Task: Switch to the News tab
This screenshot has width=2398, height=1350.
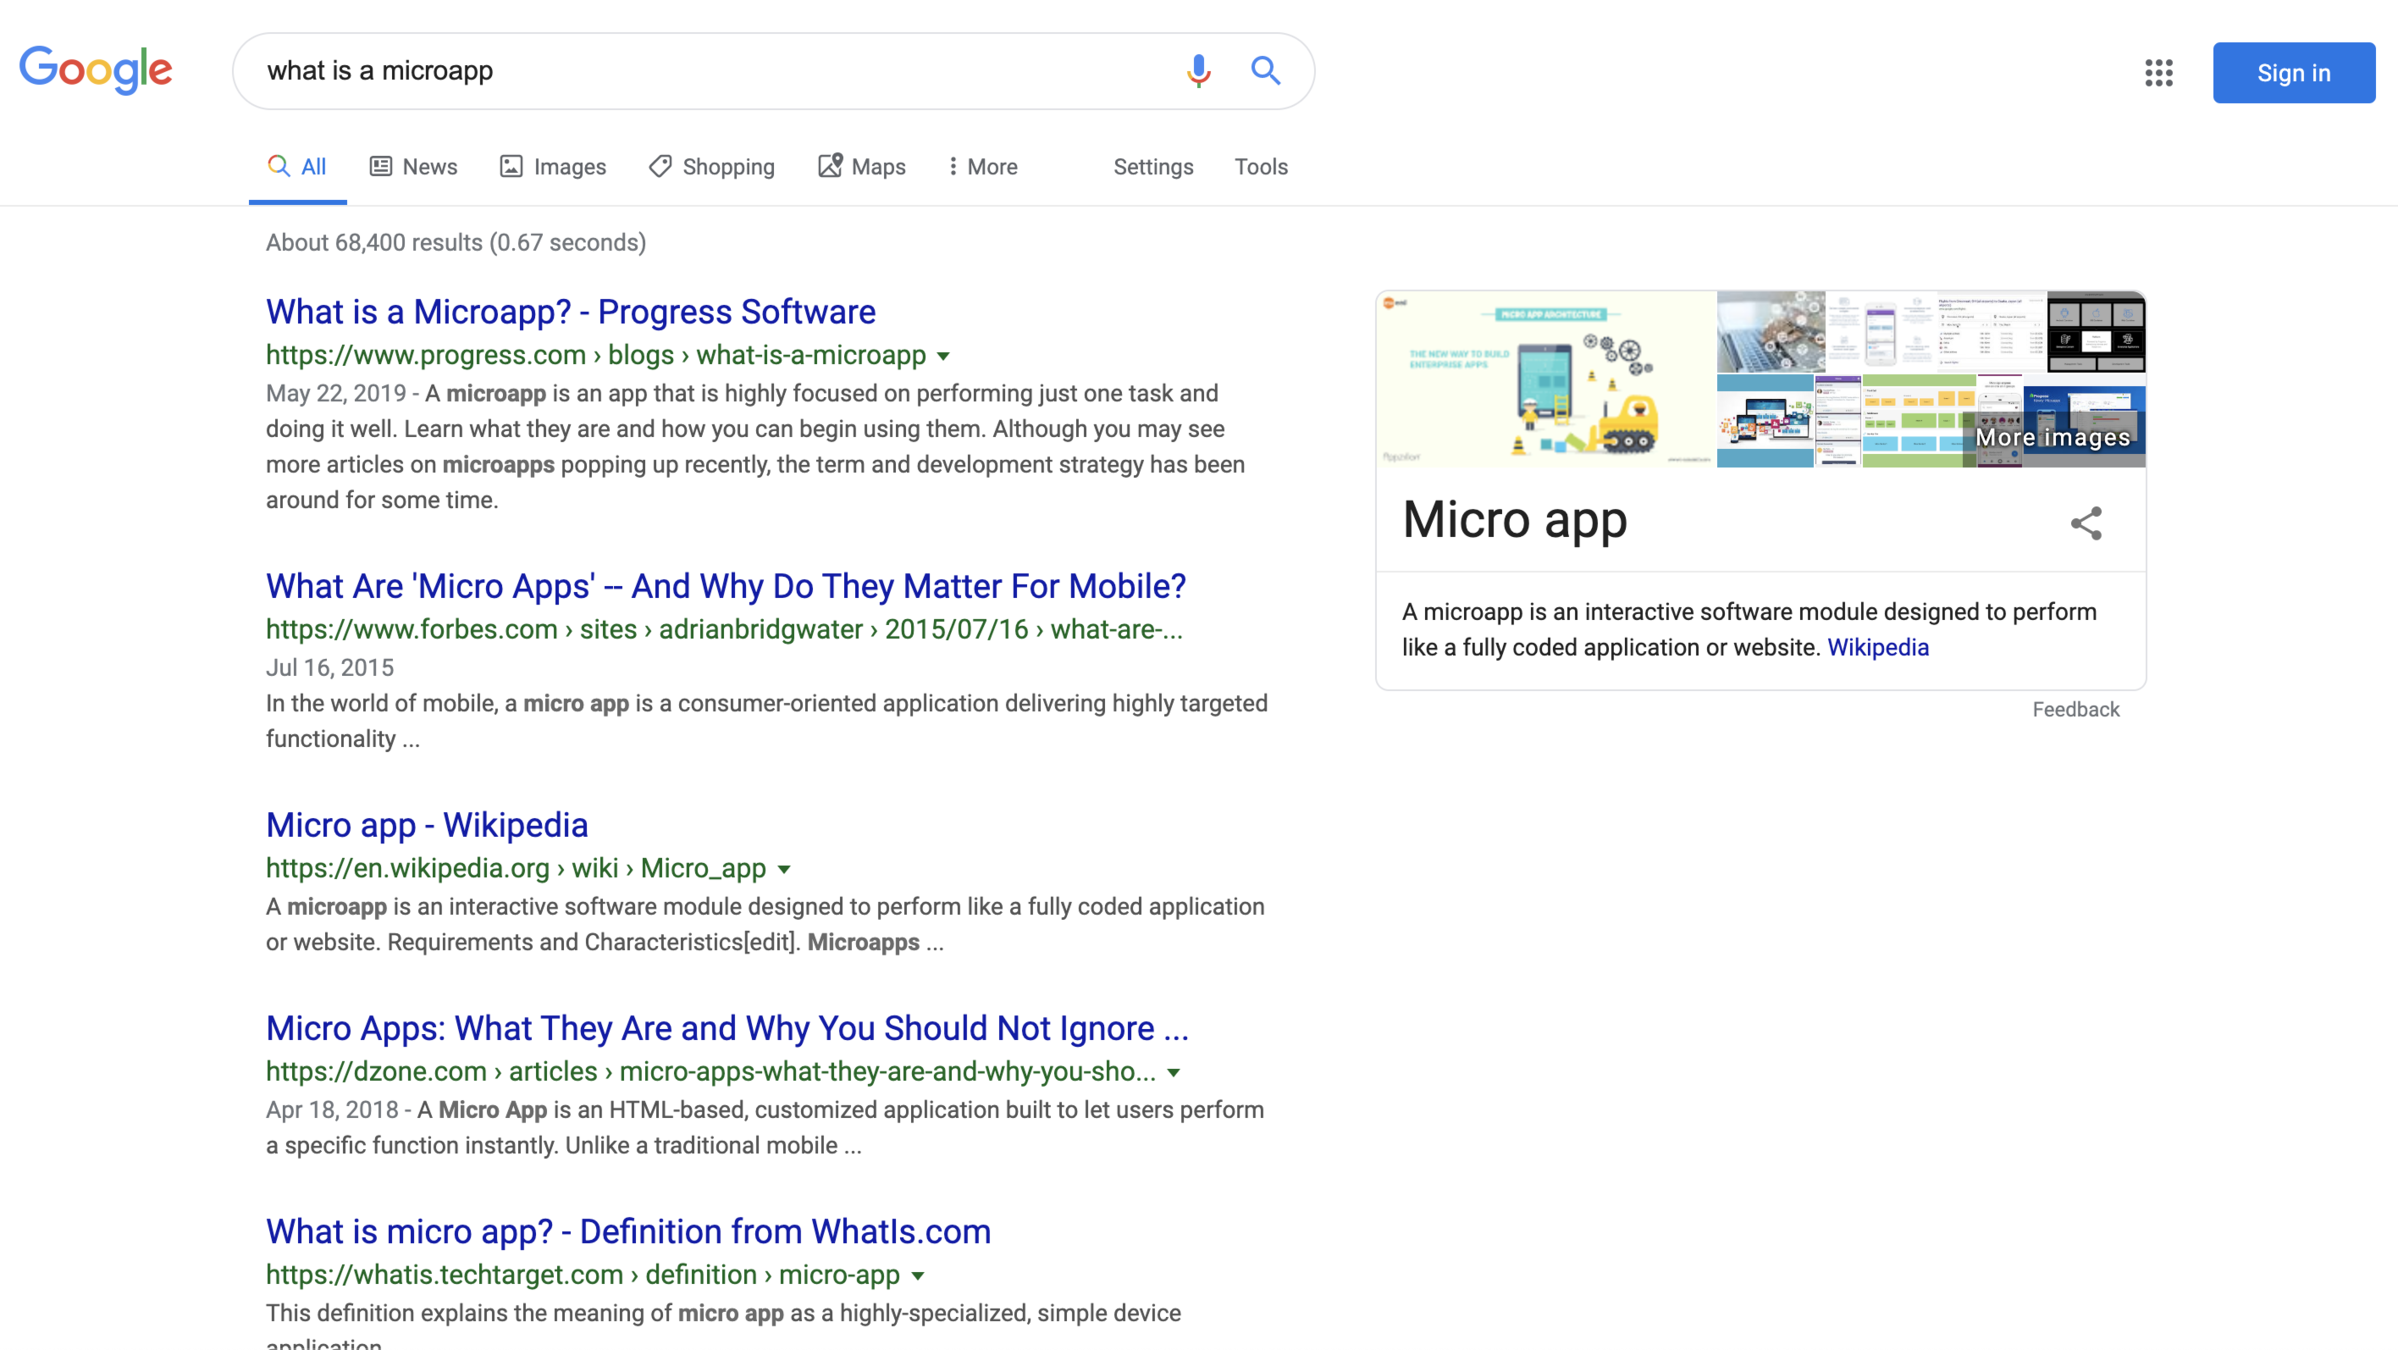Action: (x=413, y=167)
